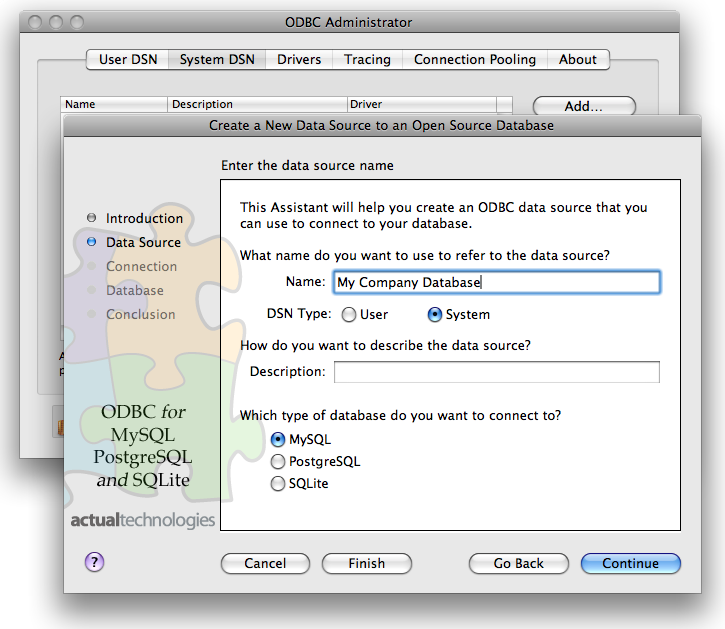Click the Driver column header
Image resolution: width=725 pixels, height=629 pixels.
pyautogui.click(x=422, y=104)
